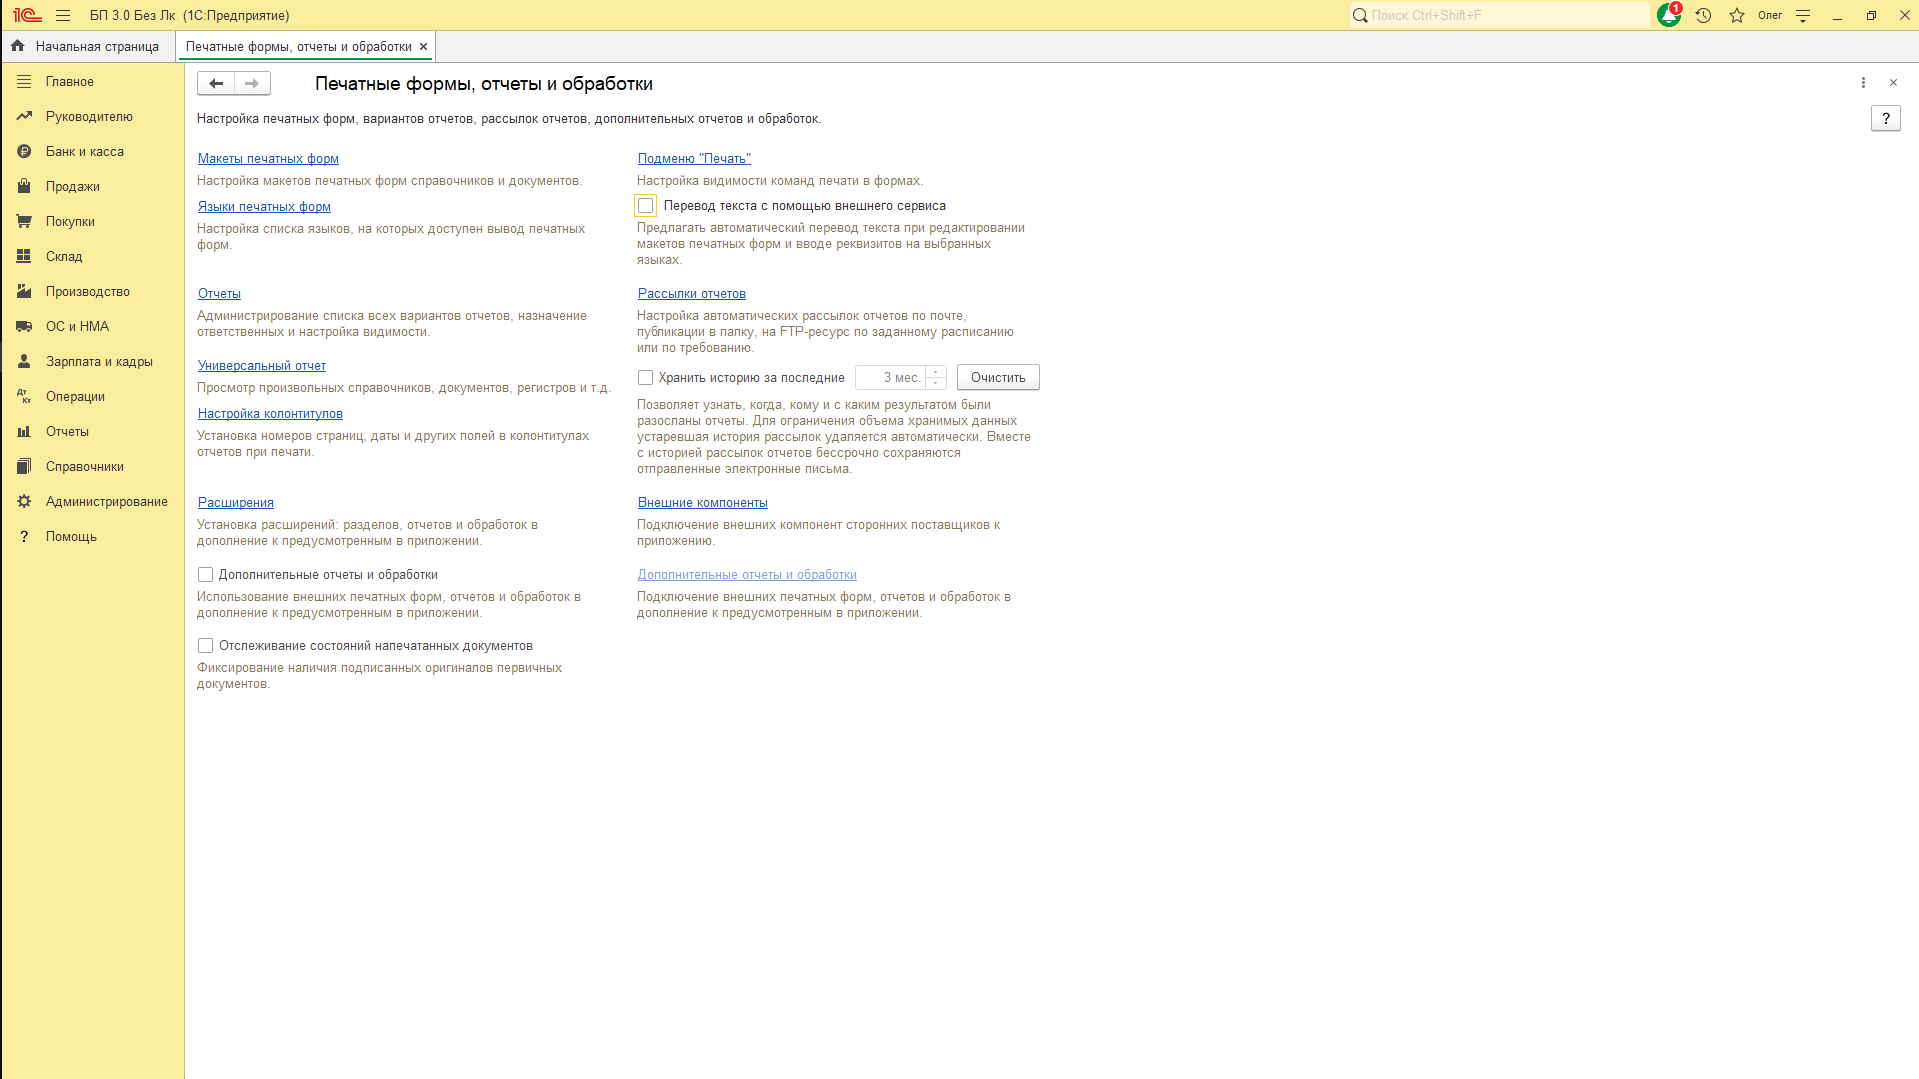
Task: Decrease months with the stepper down arrow
Action: point(935,383)
